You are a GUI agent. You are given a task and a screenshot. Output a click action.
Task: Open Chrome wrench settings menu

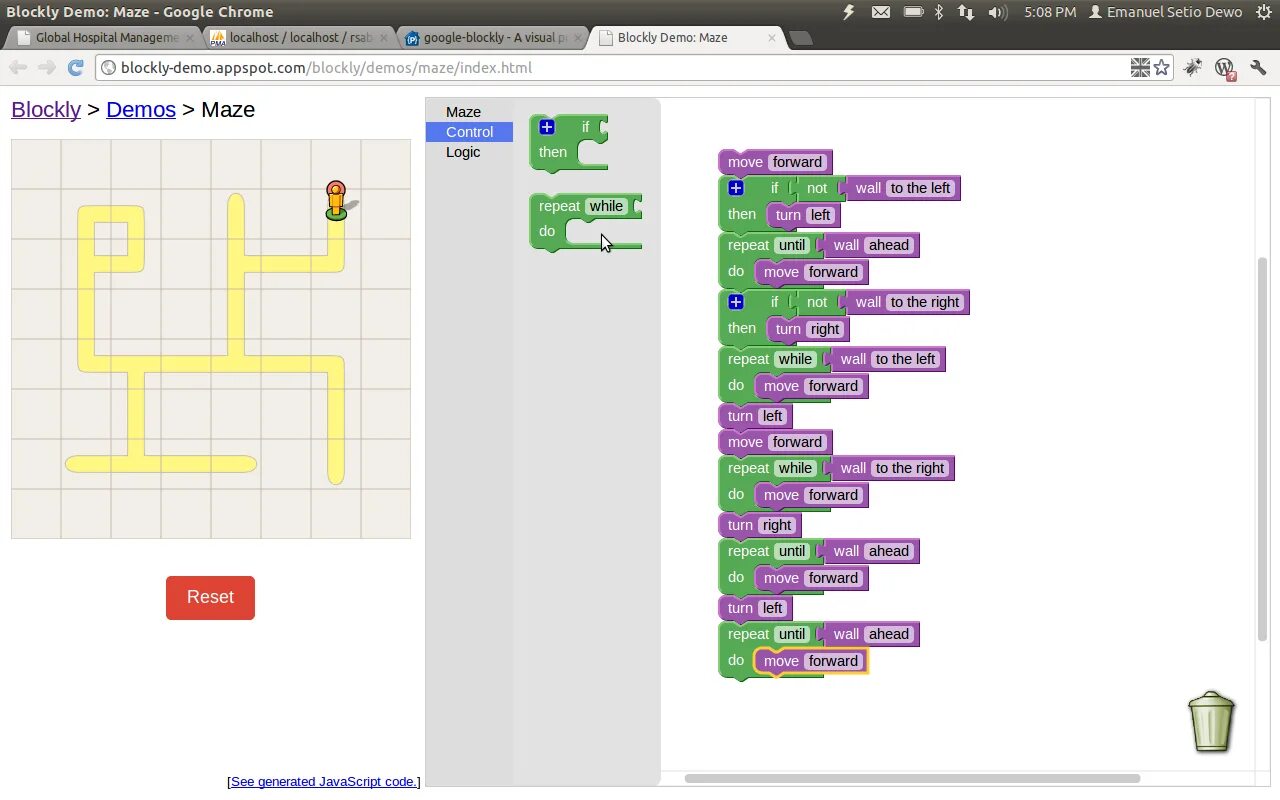pos(1258,67)
